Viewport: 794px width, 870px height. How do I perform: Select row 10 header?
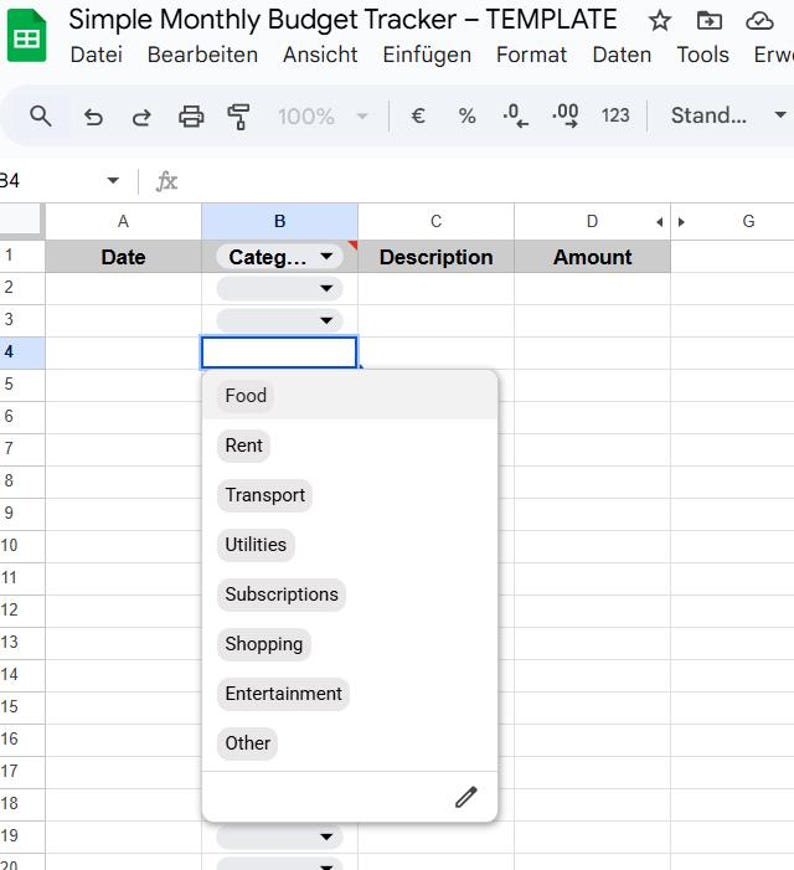click(22, 546)
